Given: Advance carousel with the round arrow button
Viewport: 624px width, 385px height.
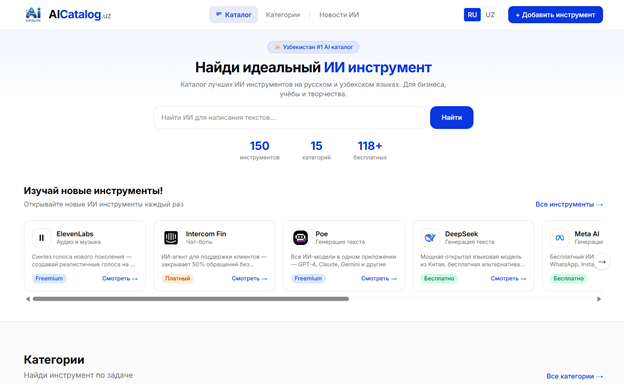Looking at the screenshot, I should click(602, 262).
